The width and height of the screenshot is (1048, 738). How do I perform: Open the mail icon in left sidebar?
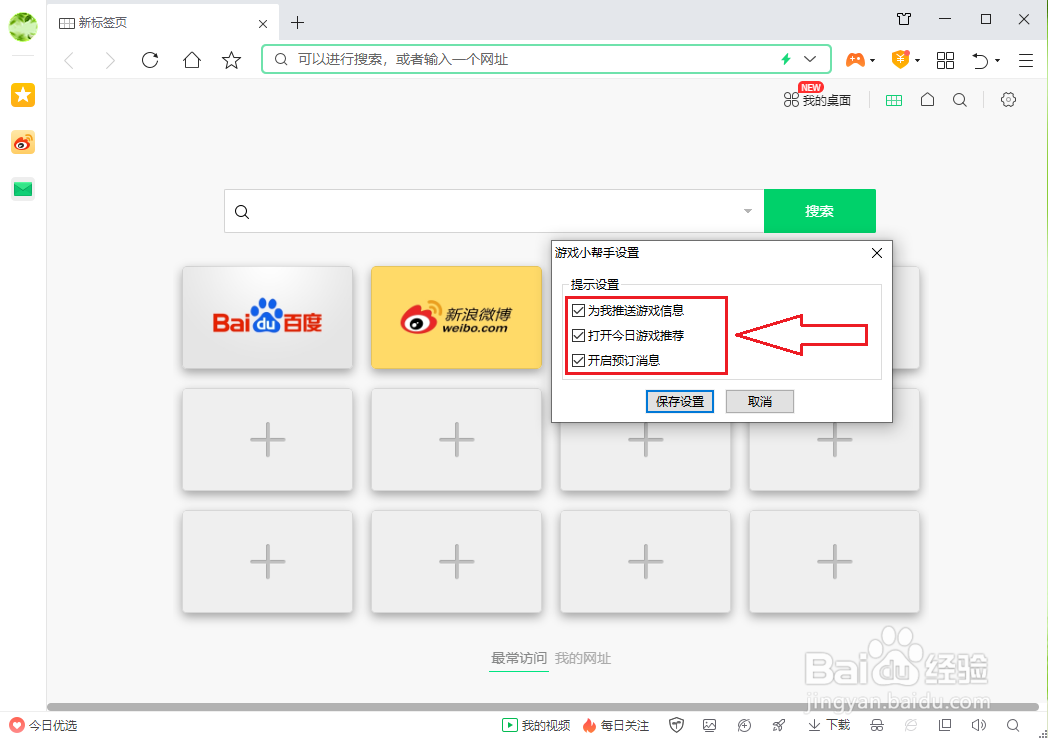pos(22,188)
